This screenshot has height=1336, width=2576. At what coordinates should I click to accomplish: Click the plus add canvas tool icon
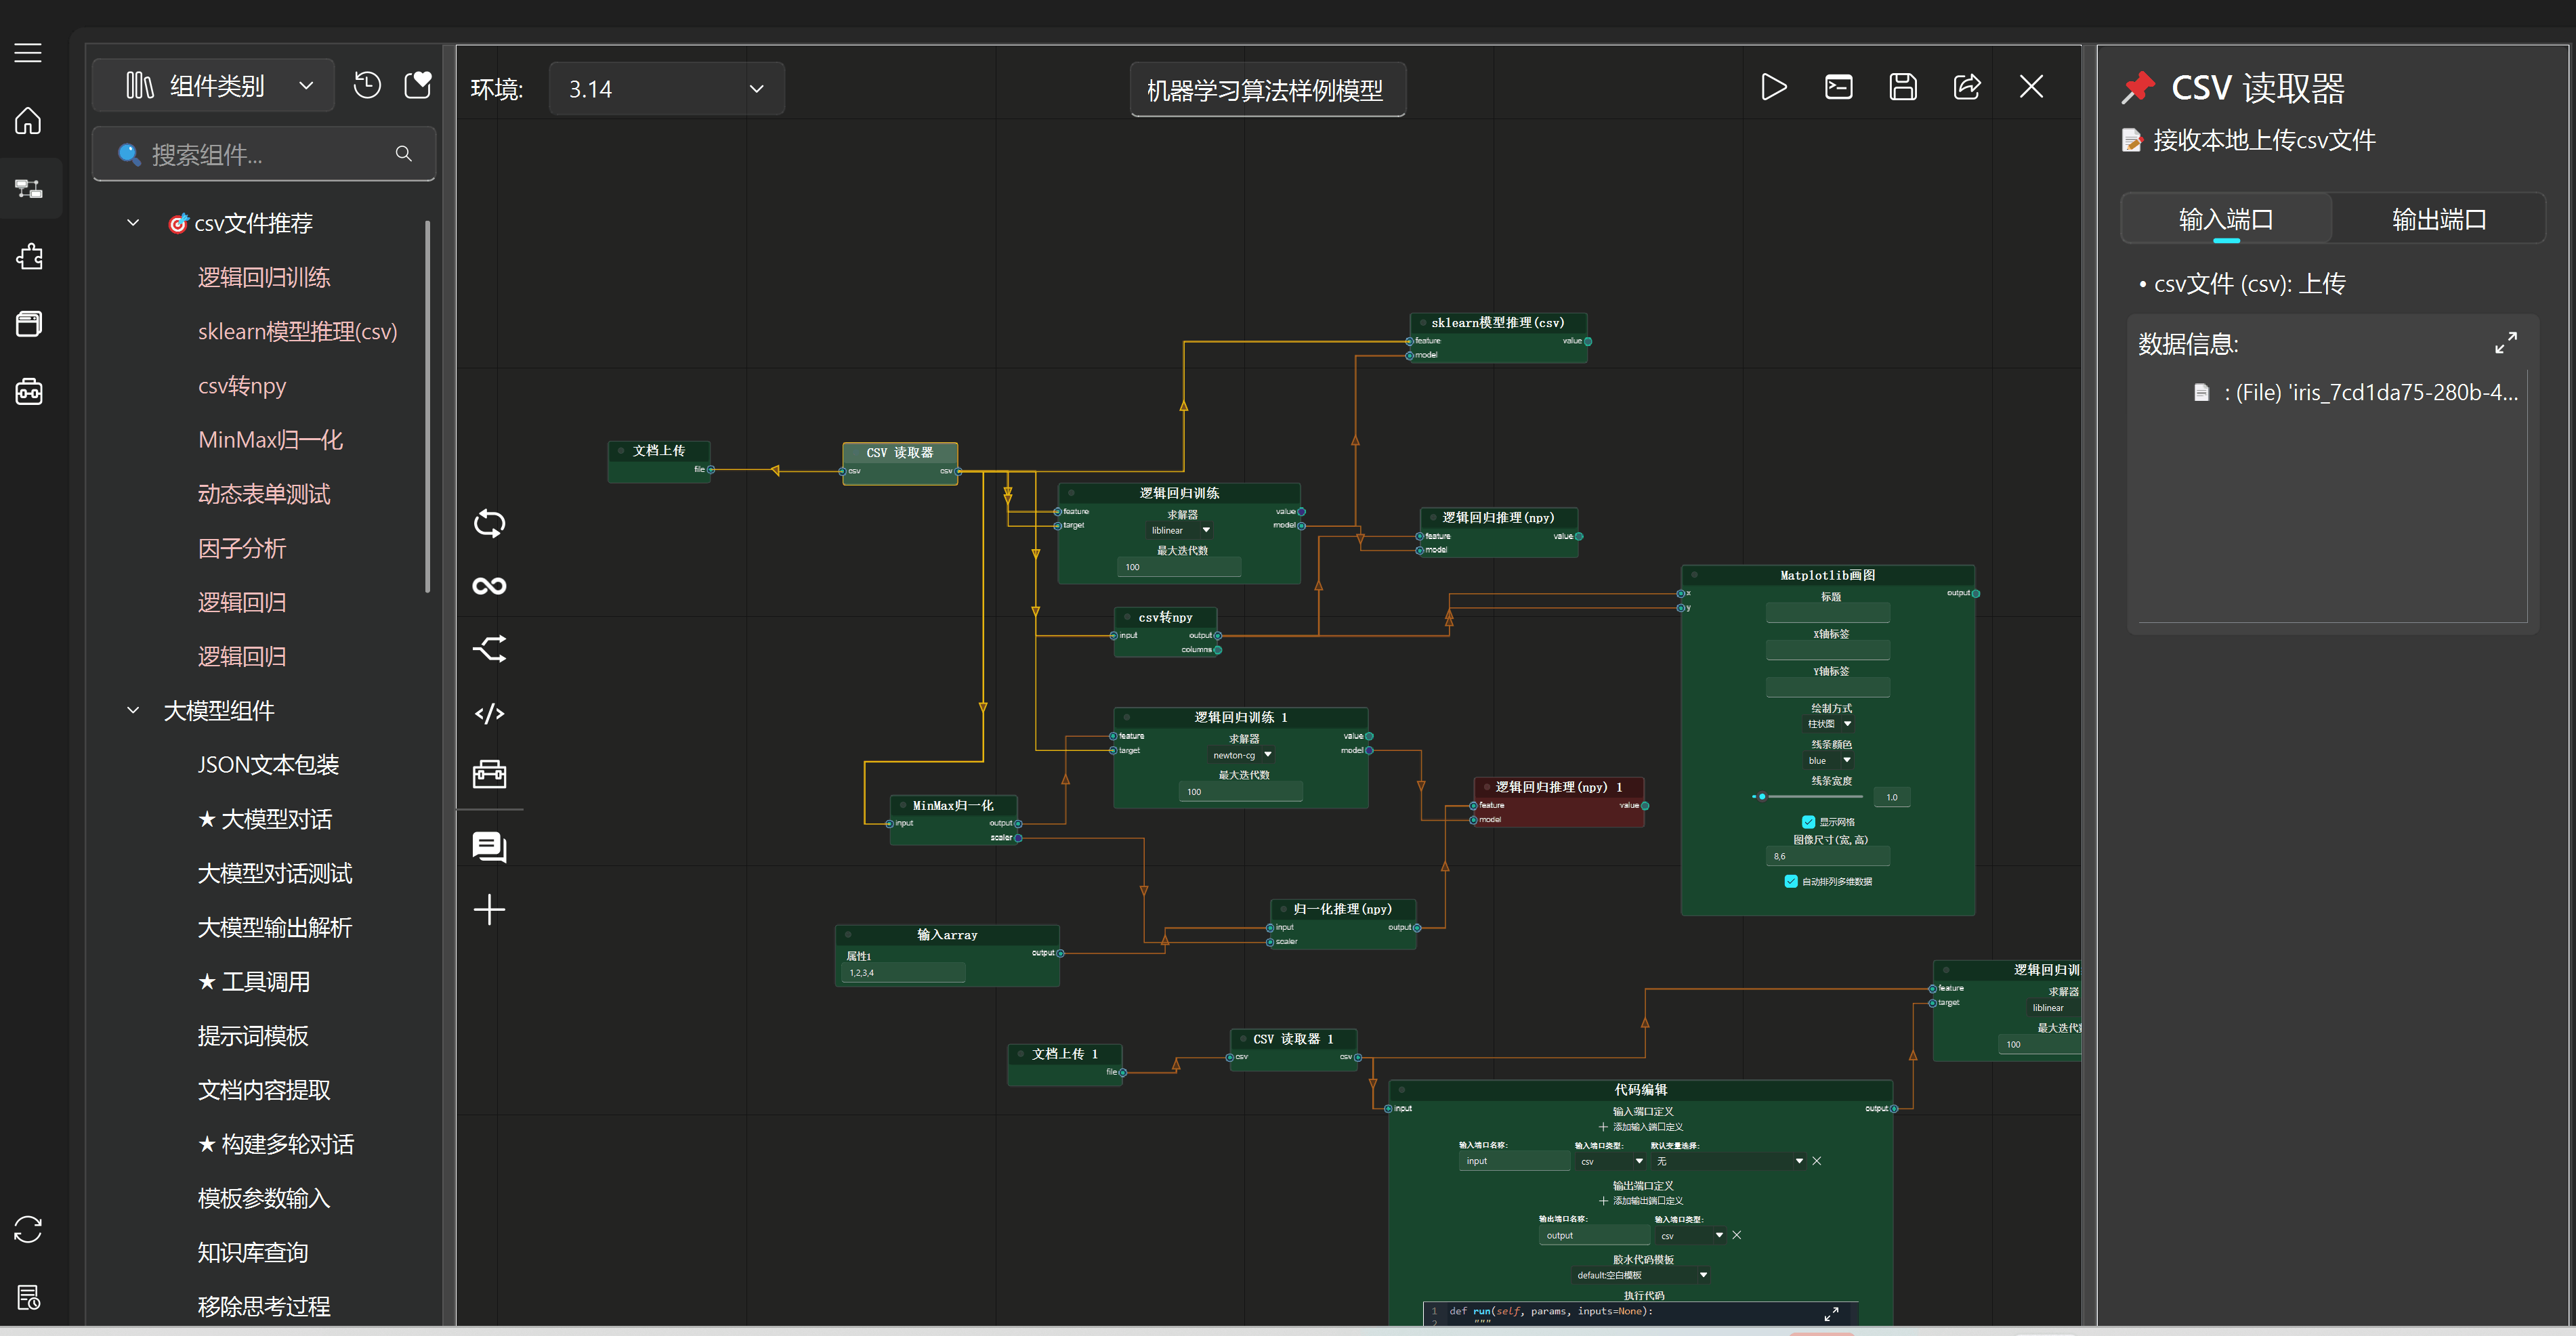click(489, 910)
